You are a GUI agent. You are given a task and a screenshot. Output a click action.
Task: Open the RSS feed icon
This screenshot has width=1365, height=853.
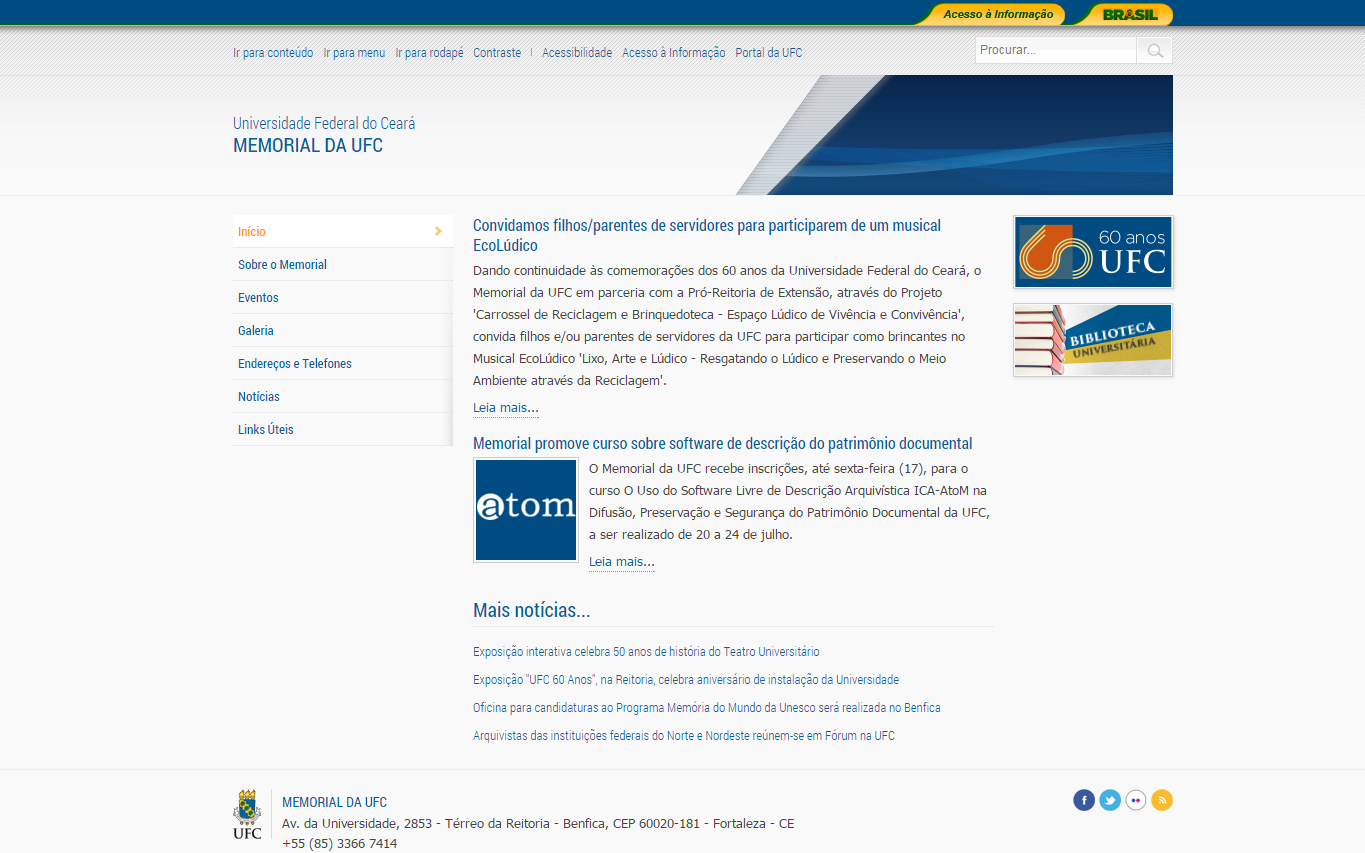point(1162,800)
